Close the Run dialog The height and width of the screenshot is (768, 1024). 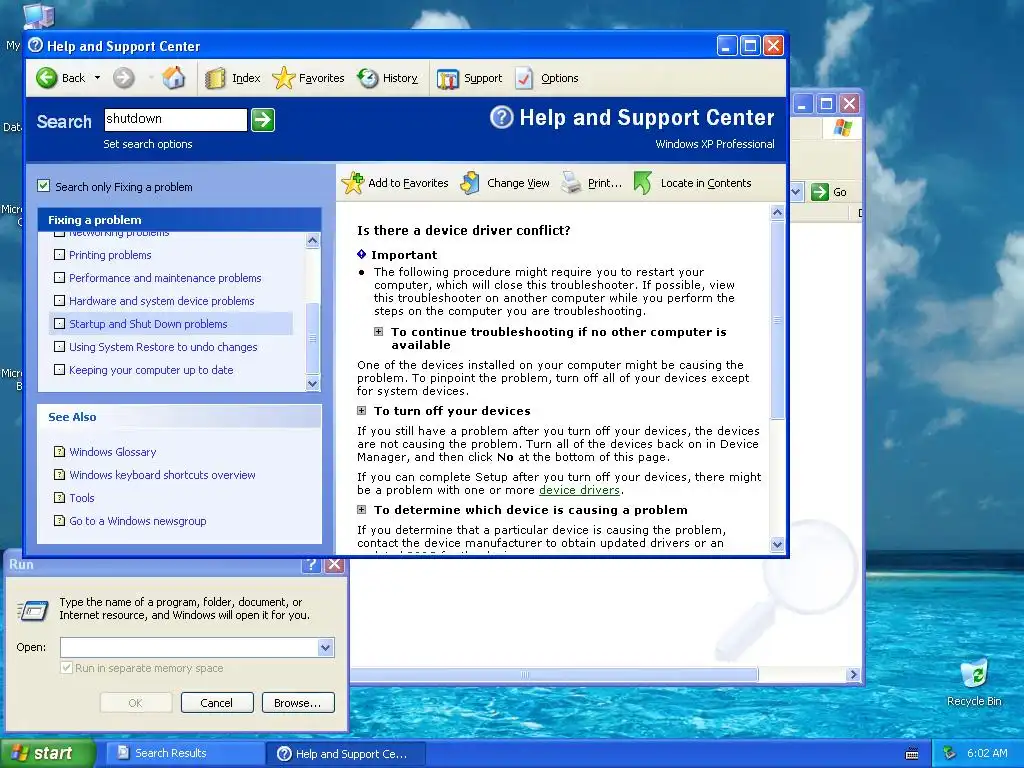pyautogui.click(x=334, y=564)
